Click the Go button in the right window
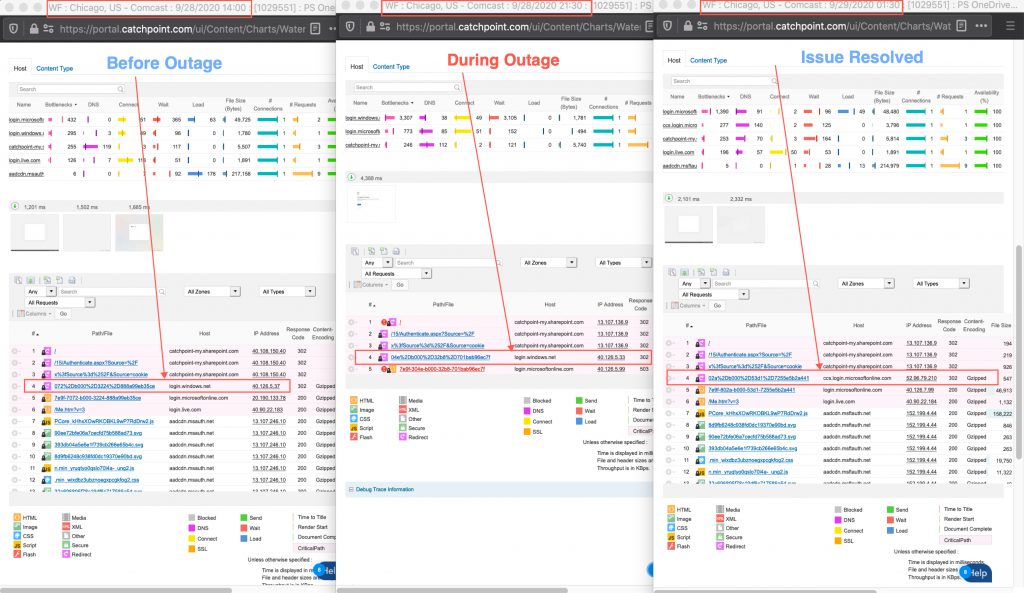The width and height of the screenshot is (1024, 593). click(717, 306)
